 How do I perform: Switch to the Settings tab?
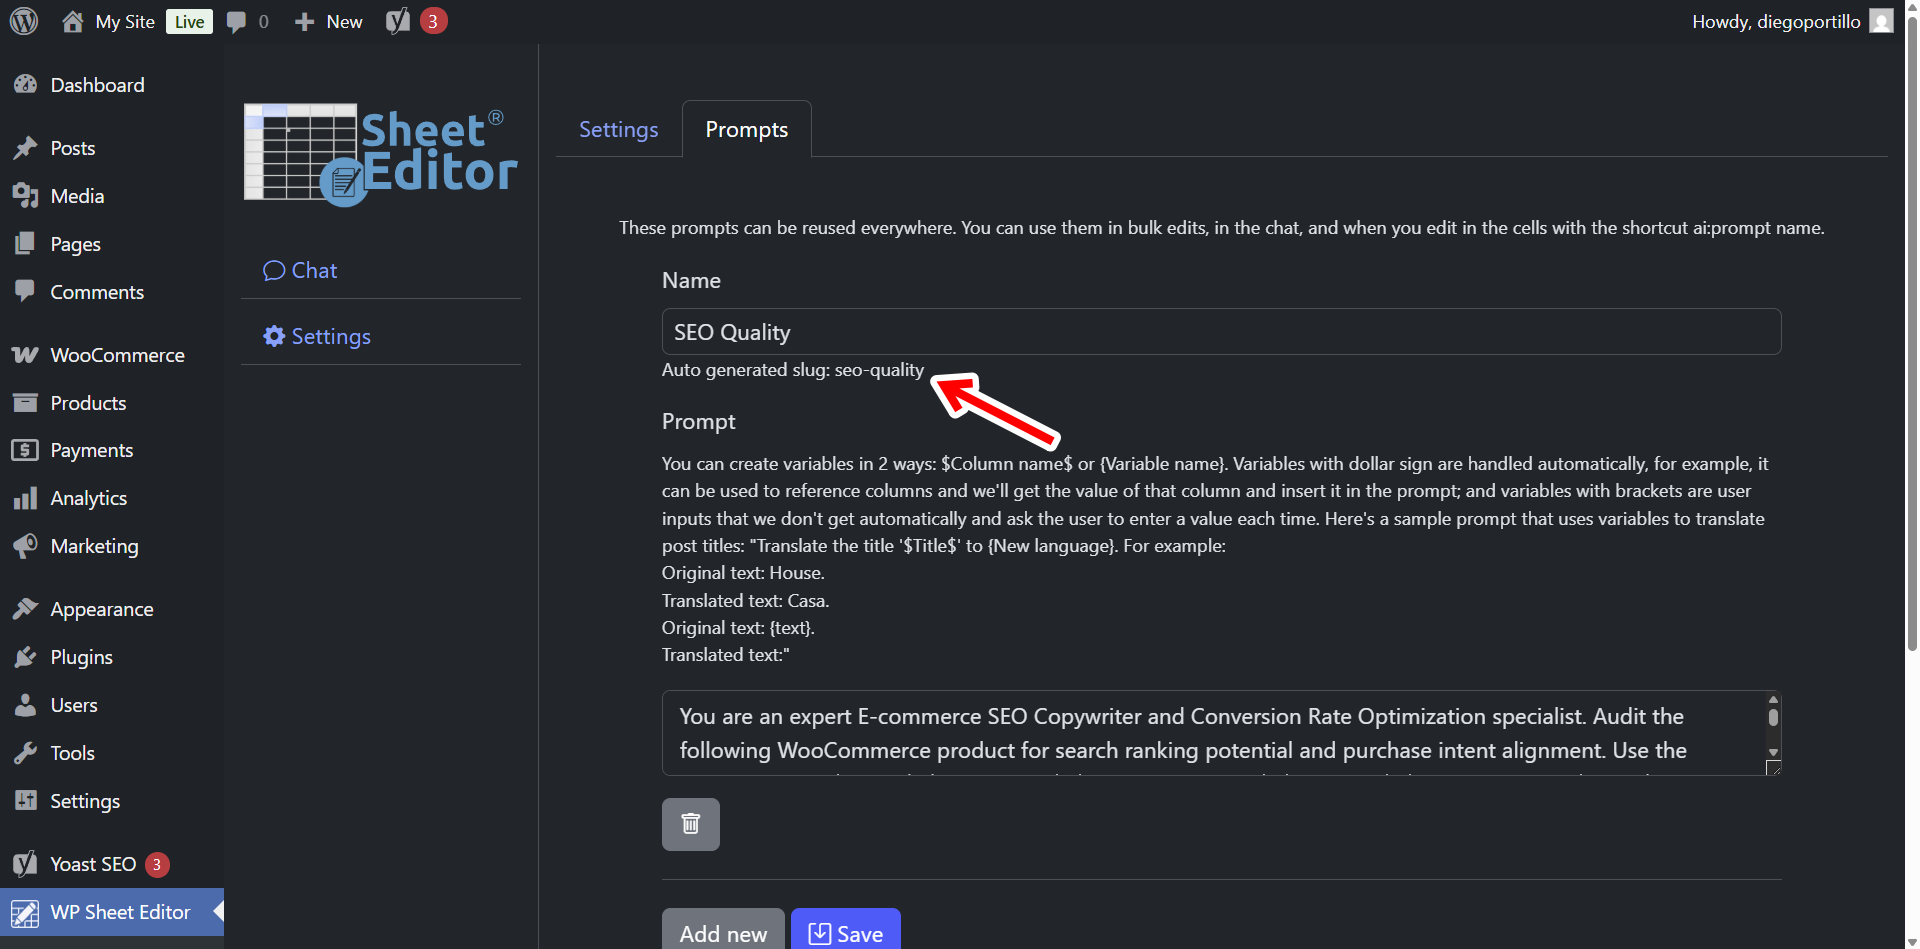(x=618, y=130)
